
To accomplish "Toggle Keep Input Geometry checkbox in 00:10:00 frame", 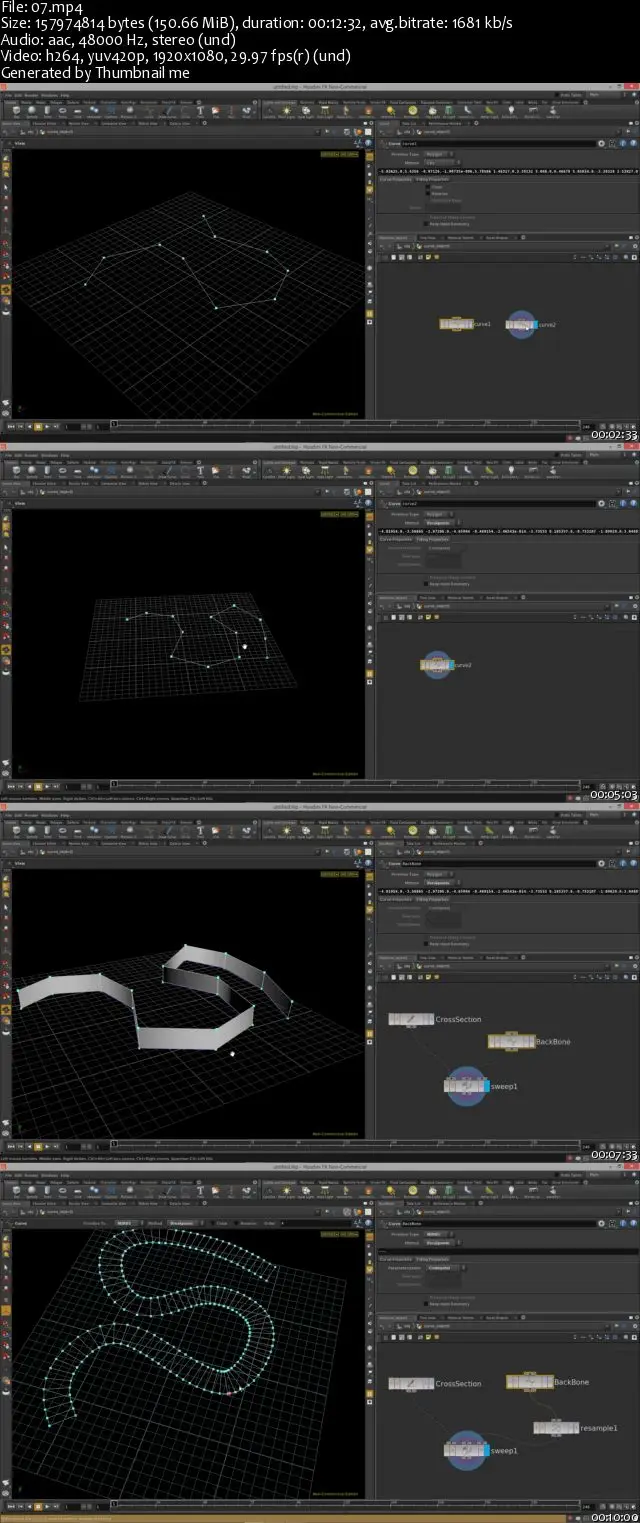I will 425,1304.
